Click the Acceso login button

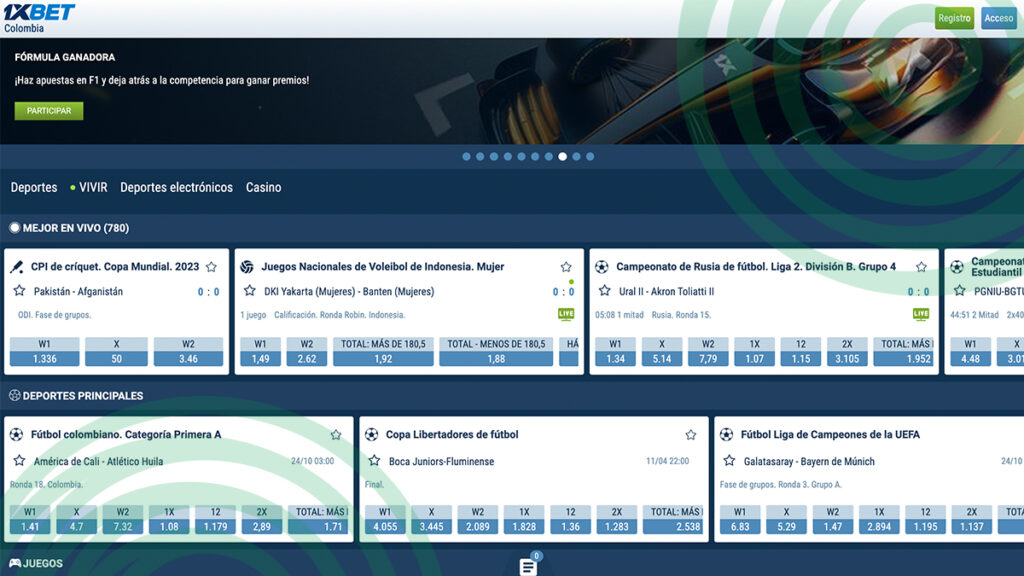coord(999,18)
